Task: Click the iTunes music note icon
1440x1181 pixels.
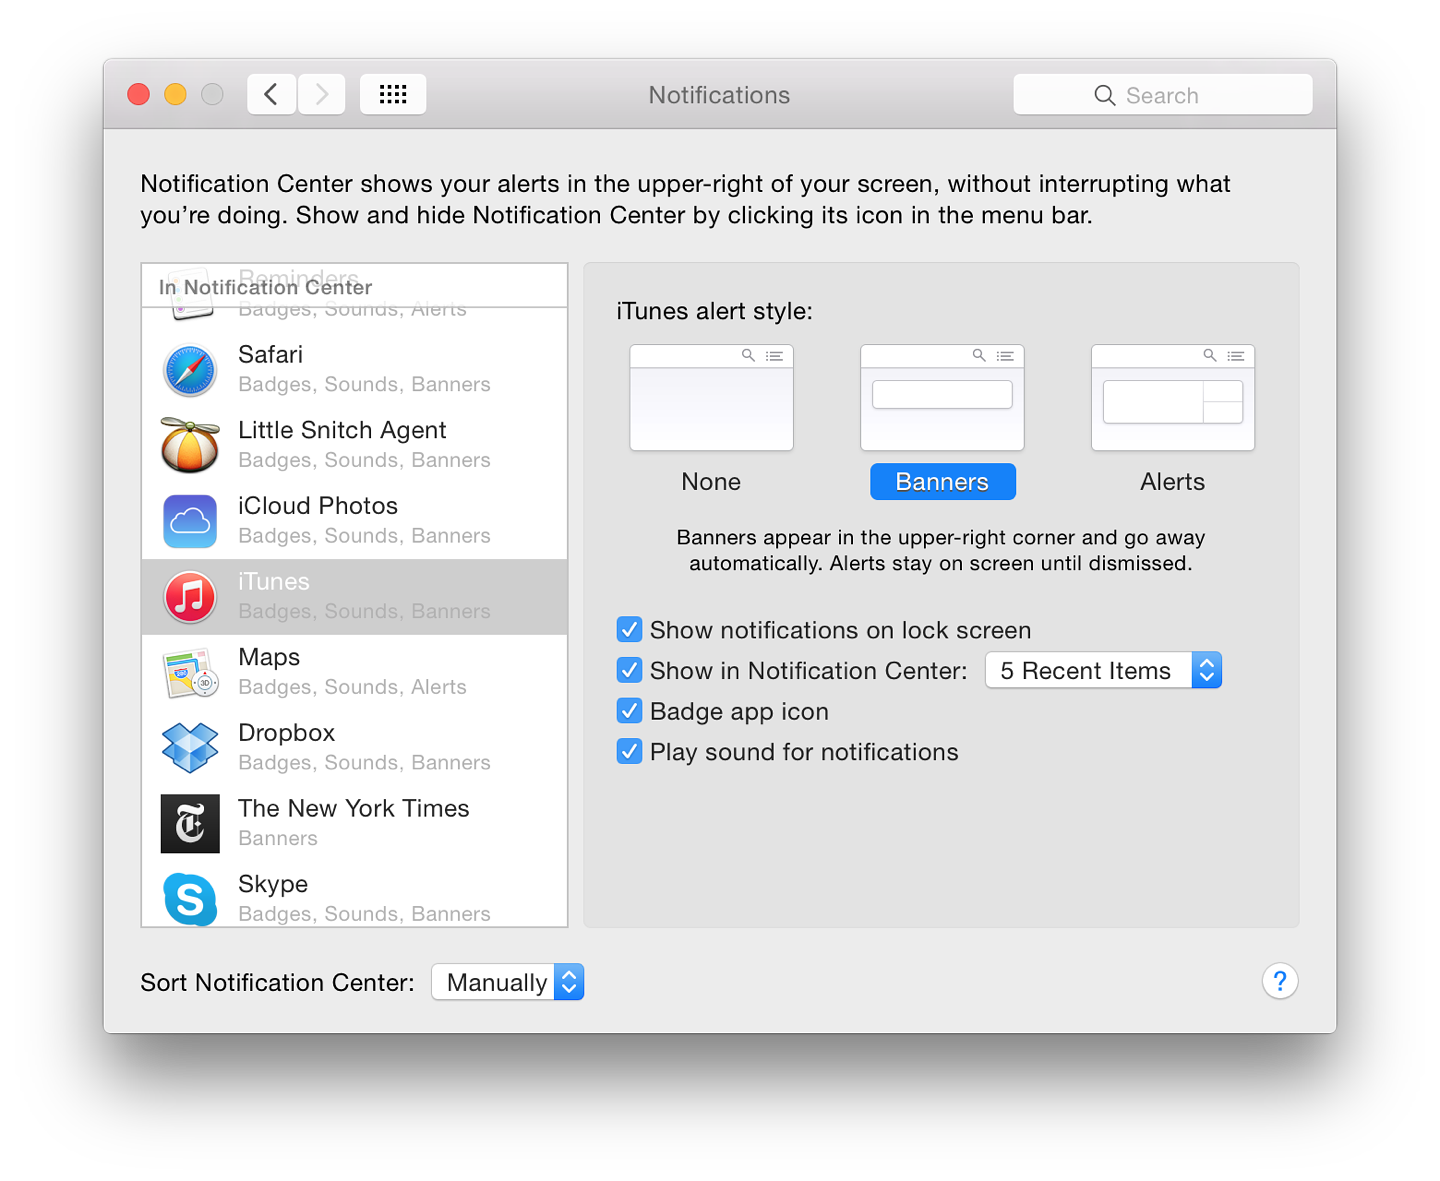Action: click(x=190, y=597)
